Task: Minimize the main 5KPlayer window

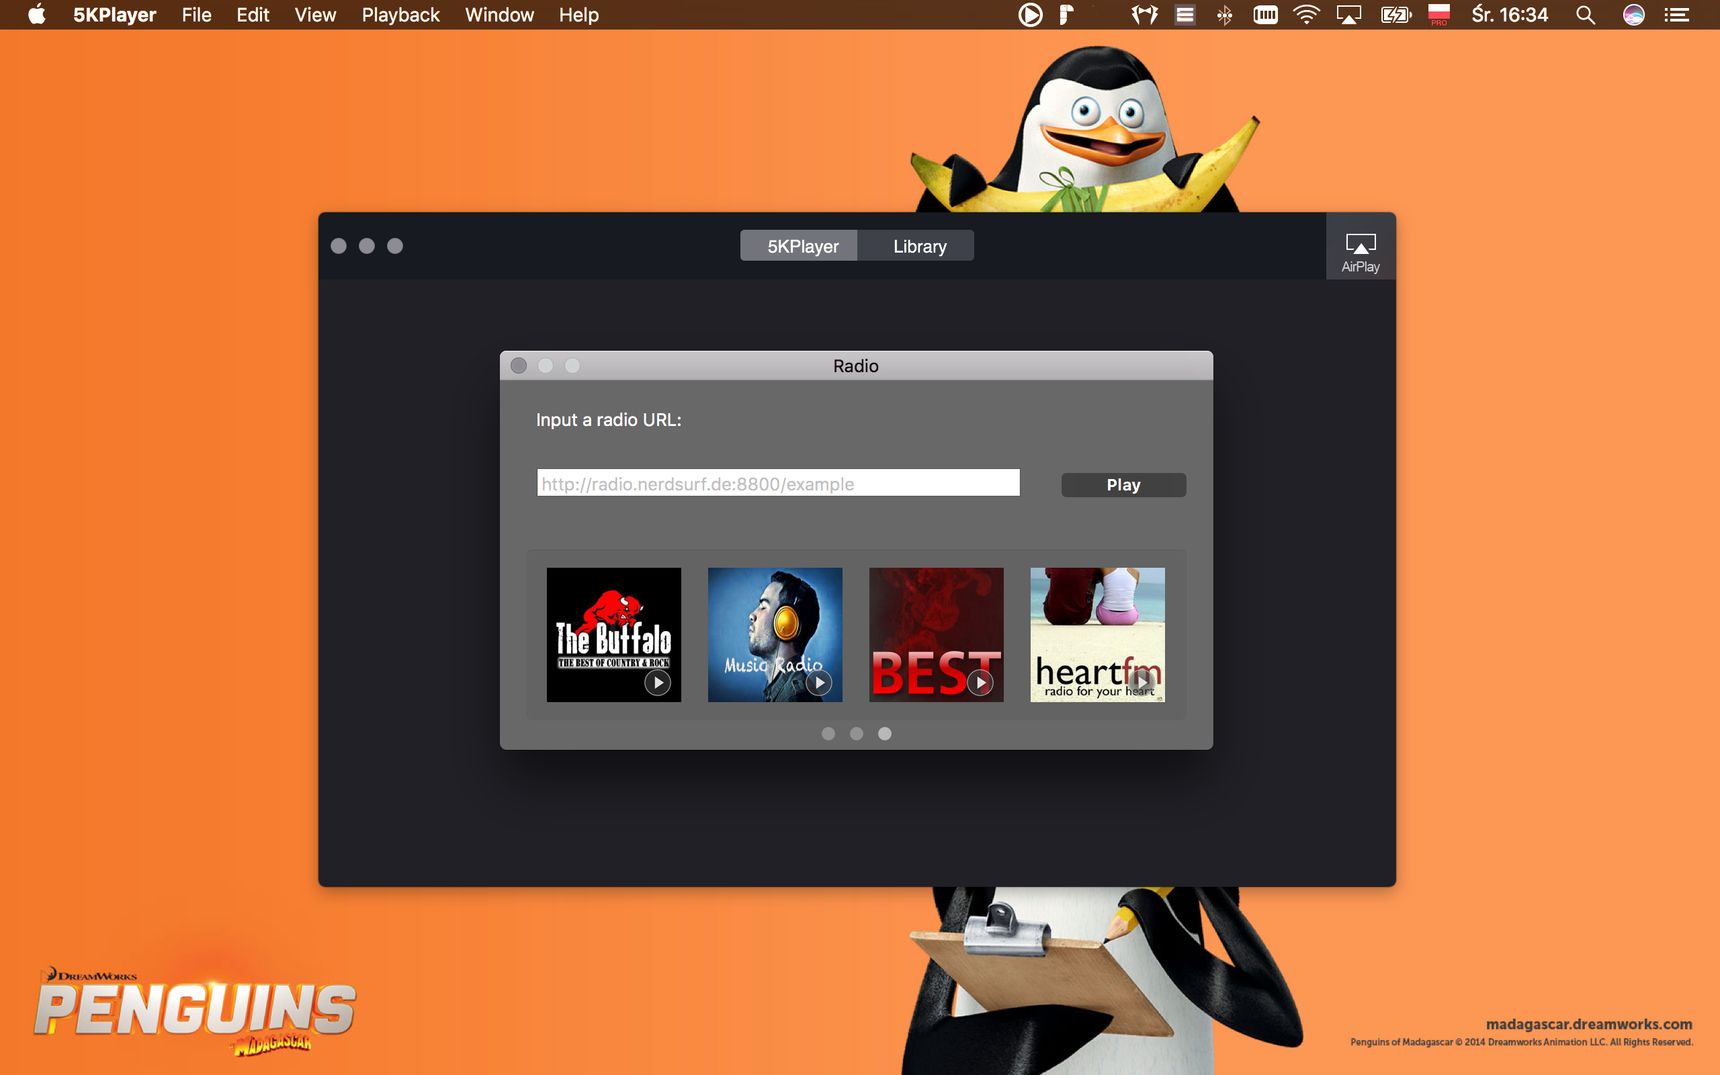Action: pyautogui.click(x=367, y=246)
